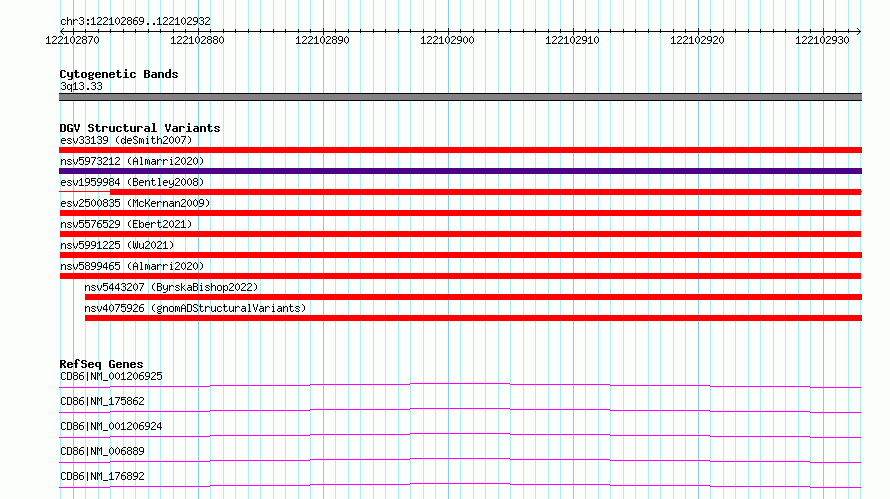Select the 3q13.33 band label
Viewport: 890px width, 499px height.
point(81,86)
